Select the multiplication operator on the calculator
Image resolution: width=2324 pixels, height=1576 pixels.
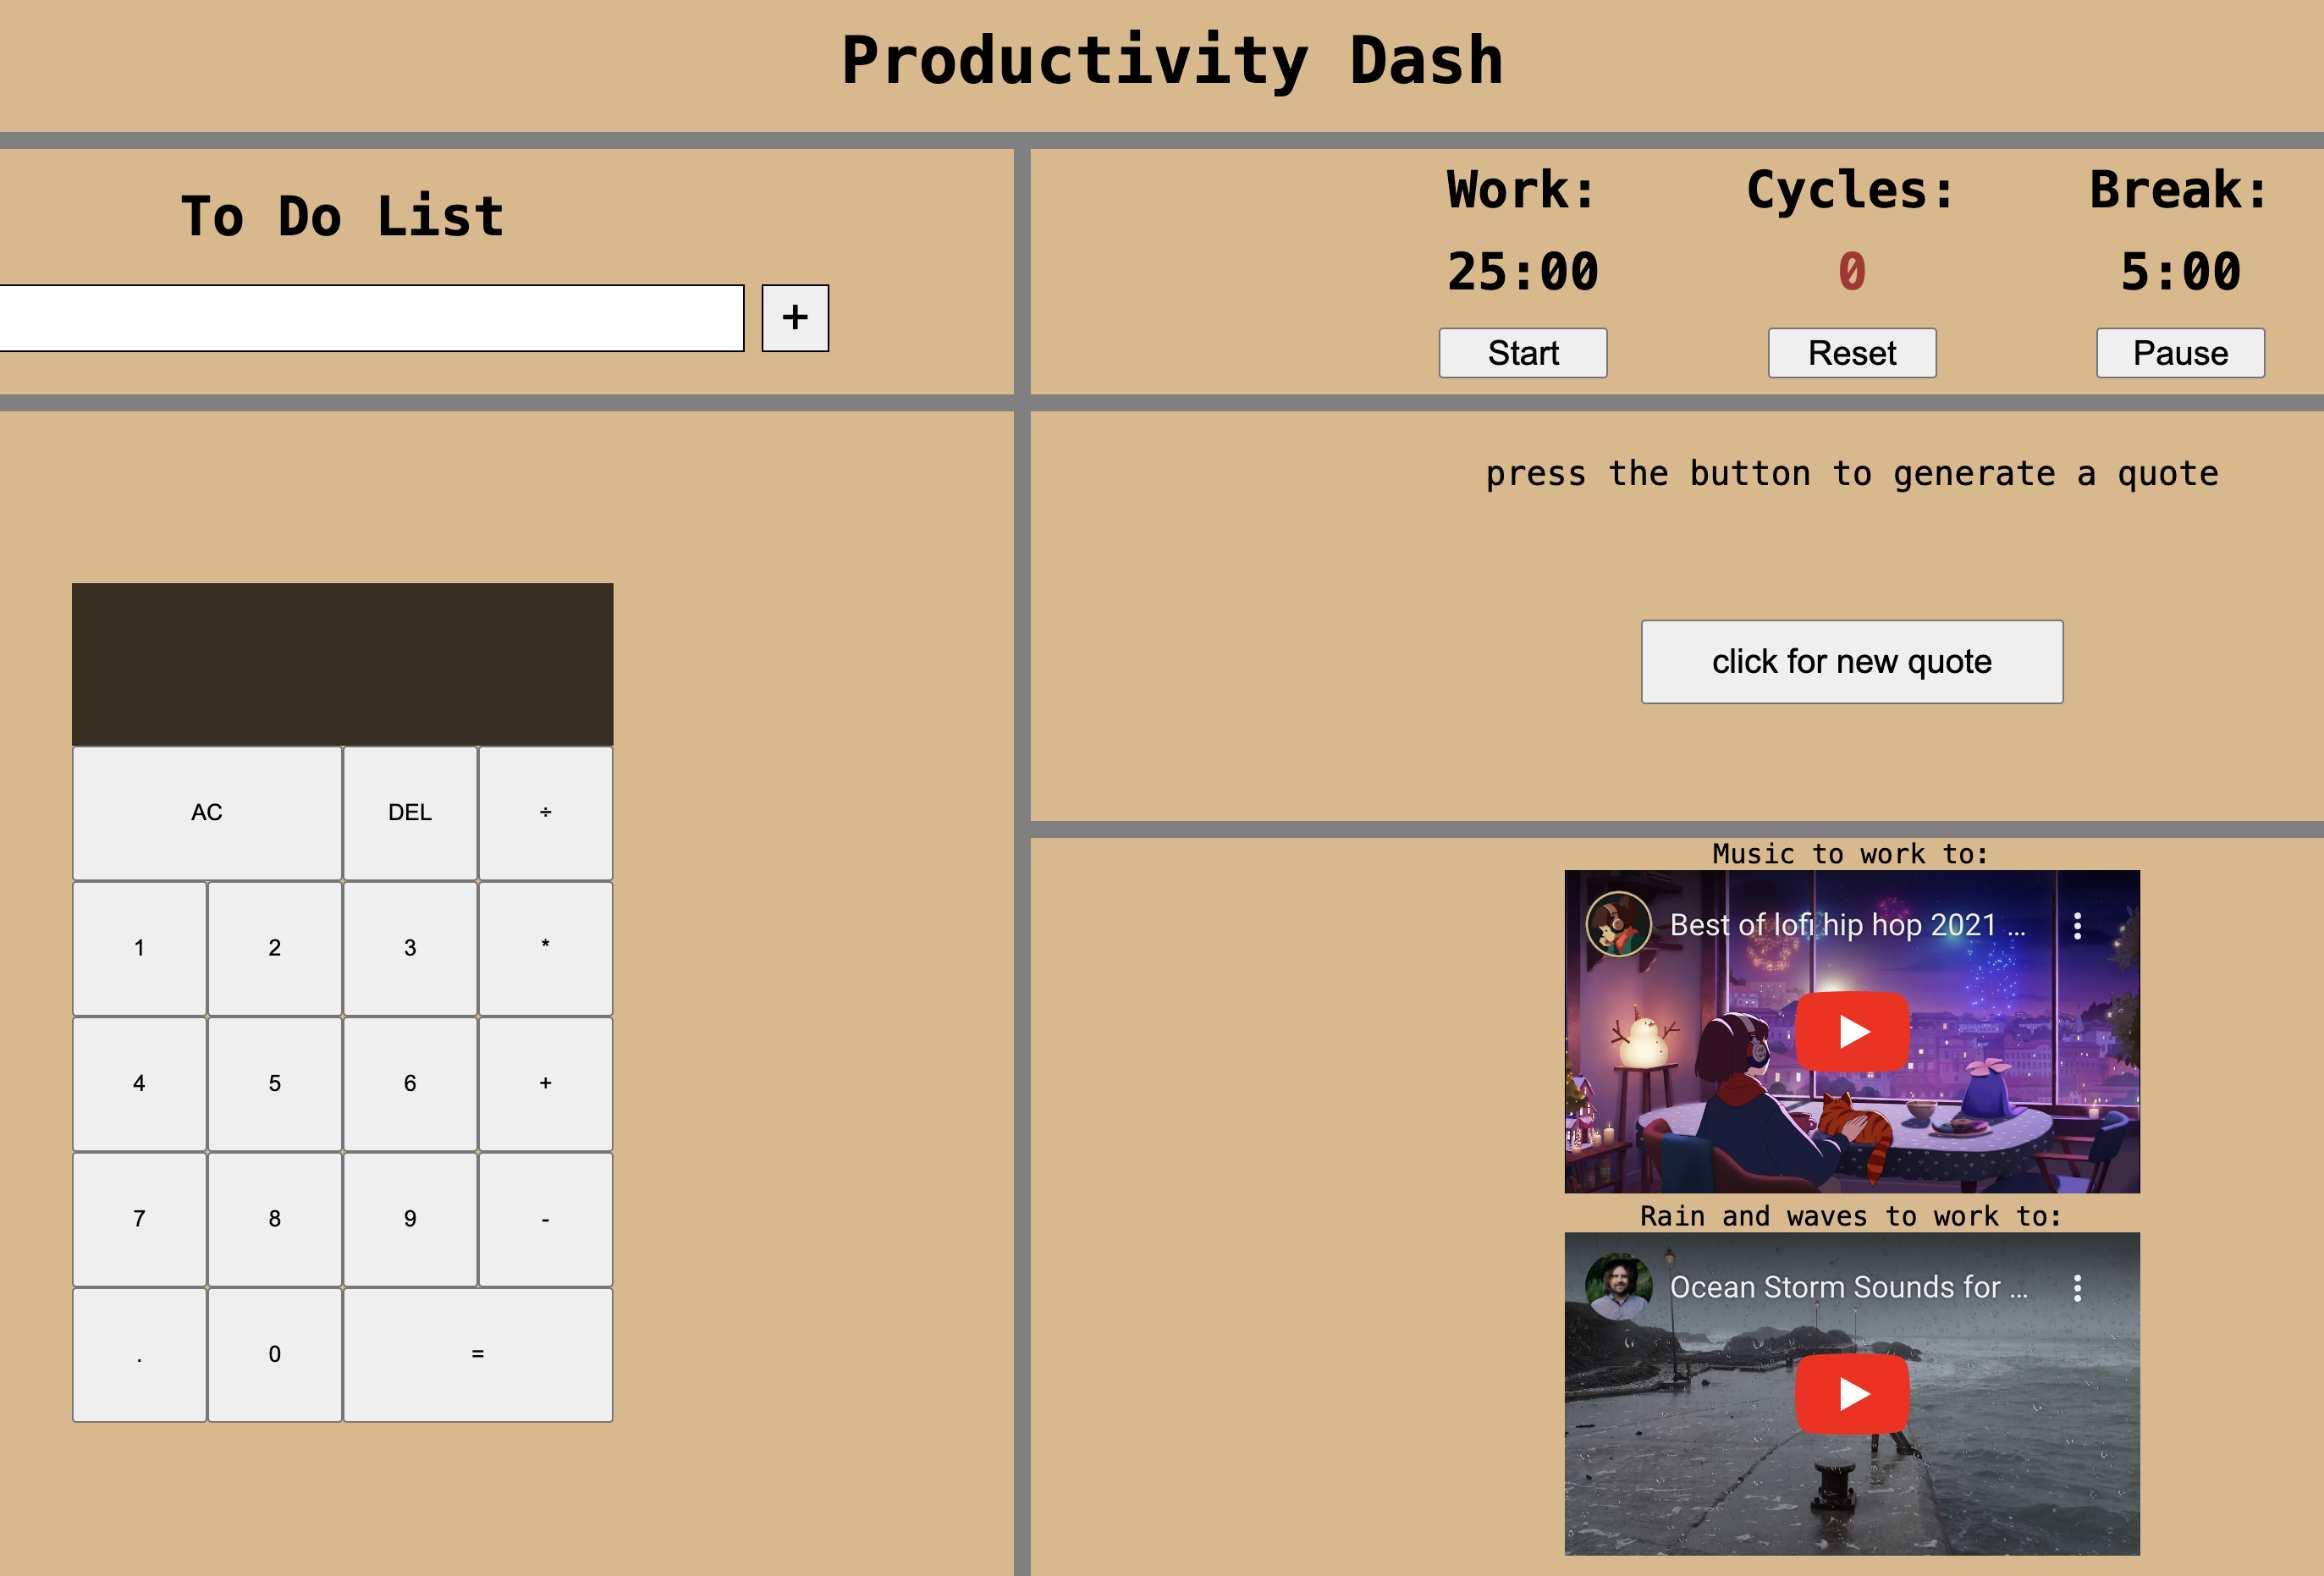pyautogui.click(x=545, y=947)
